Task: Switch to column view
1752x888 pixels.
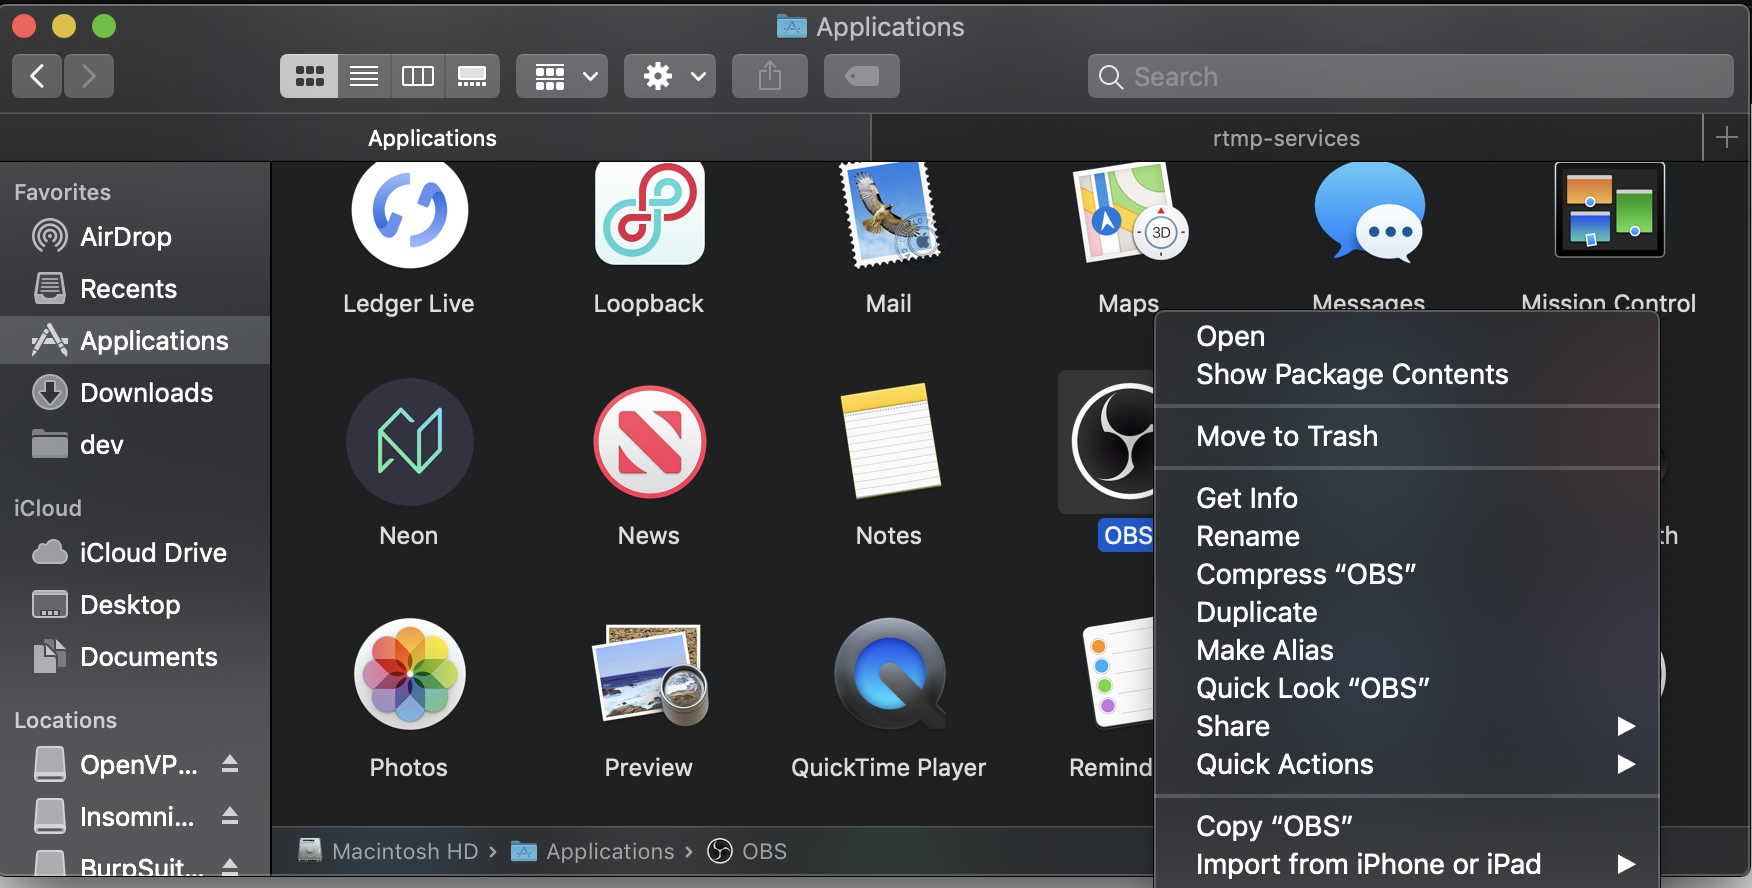Action: [x=418, y=76]
